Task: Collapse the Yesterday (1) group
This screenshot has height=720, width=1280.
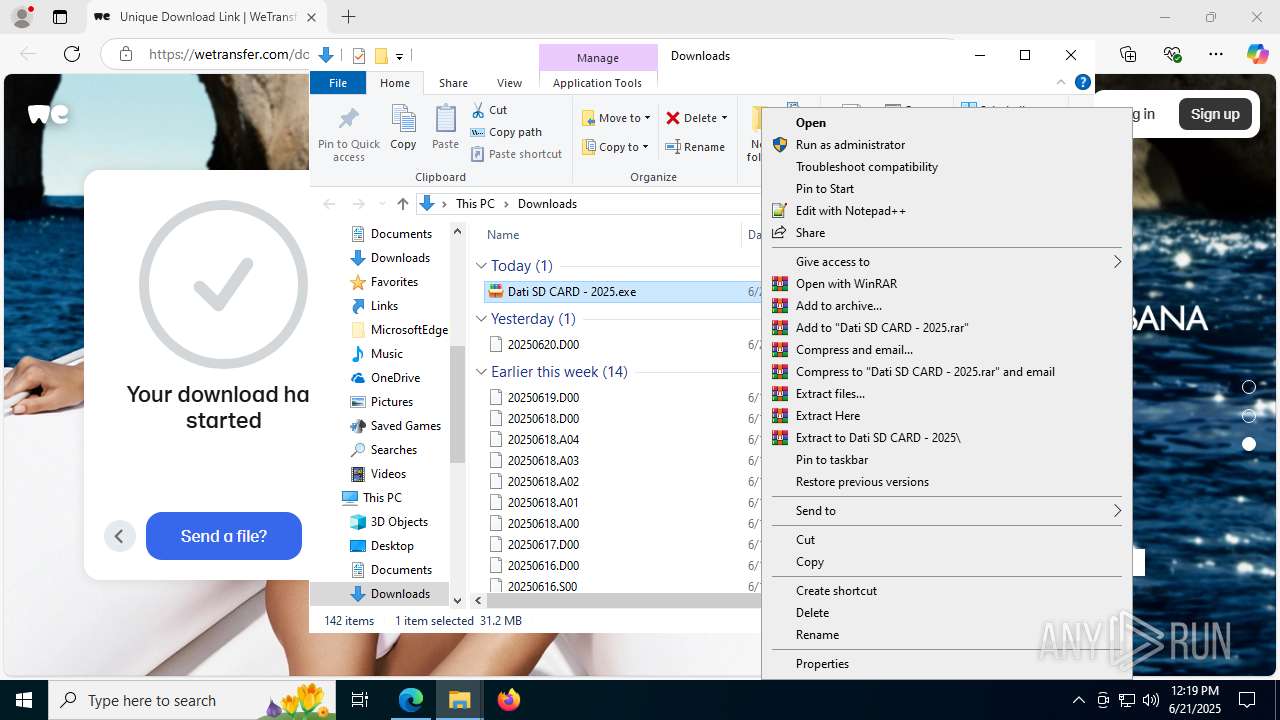Action: pyautogui.click(x=481, y=319)
